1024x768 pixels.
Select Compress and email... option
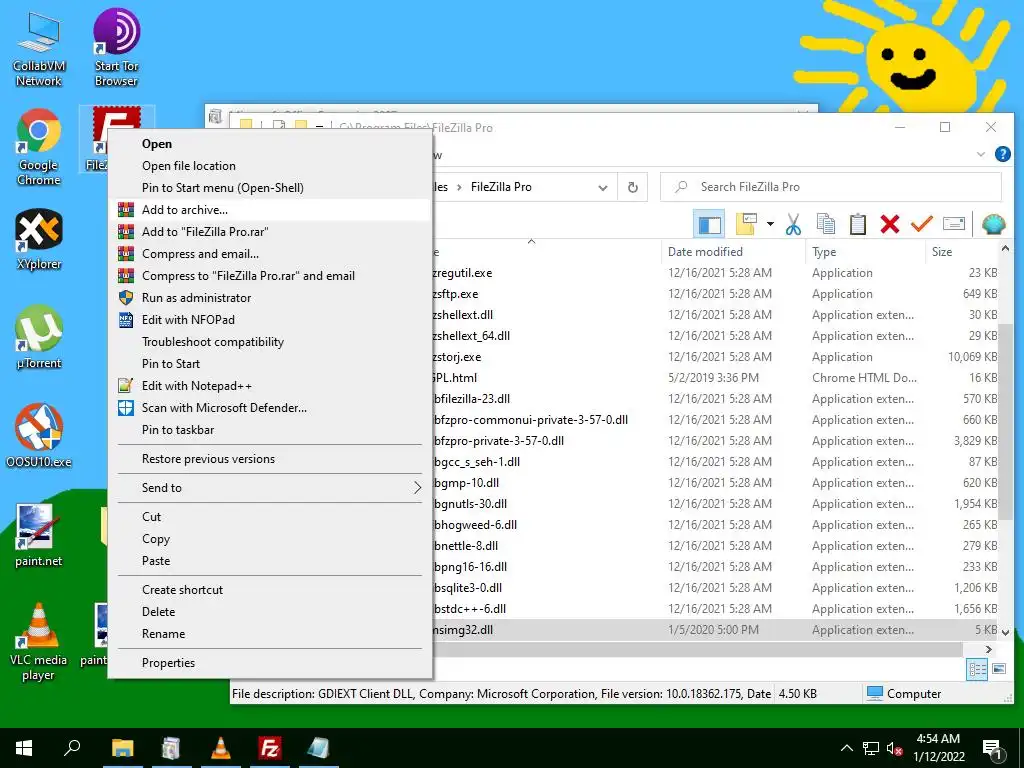tap(270, 254)
